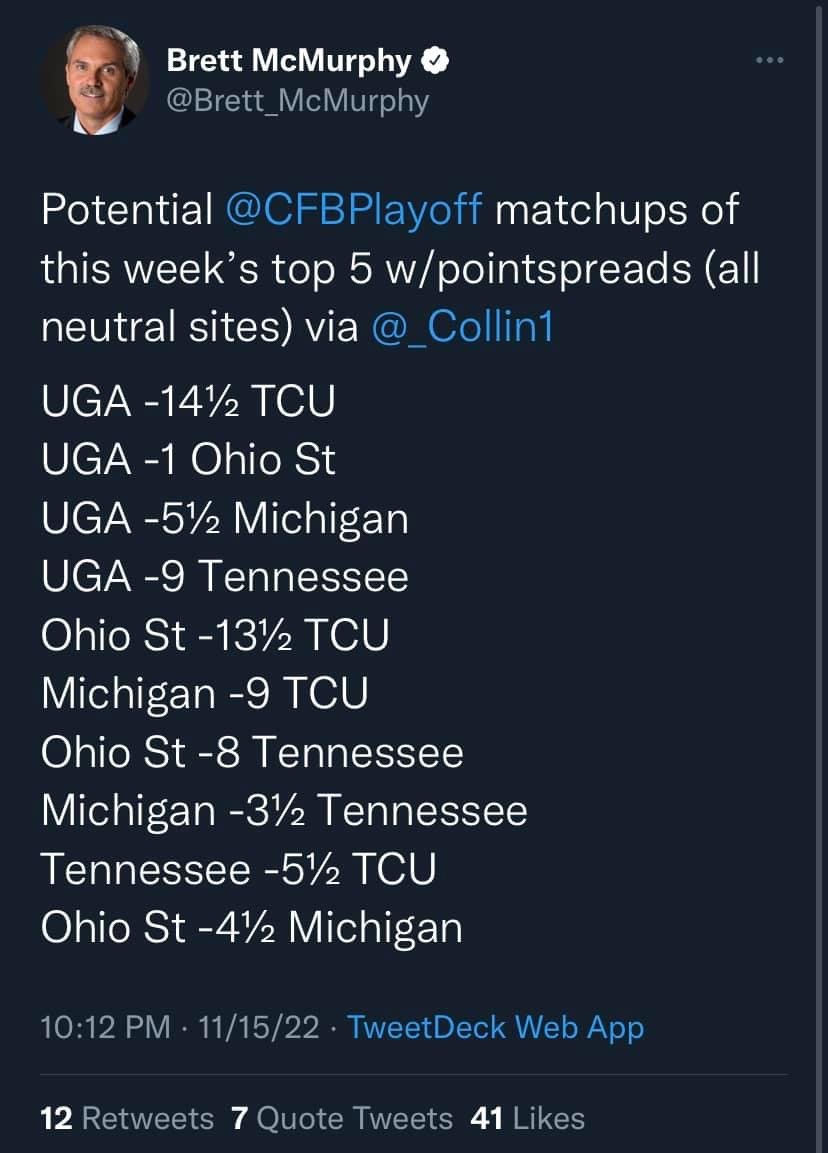Image resolution: width=828 pixels, height=1153 pixels.
Task: Open the three-dot more options menu
Action: pos(770,60)
